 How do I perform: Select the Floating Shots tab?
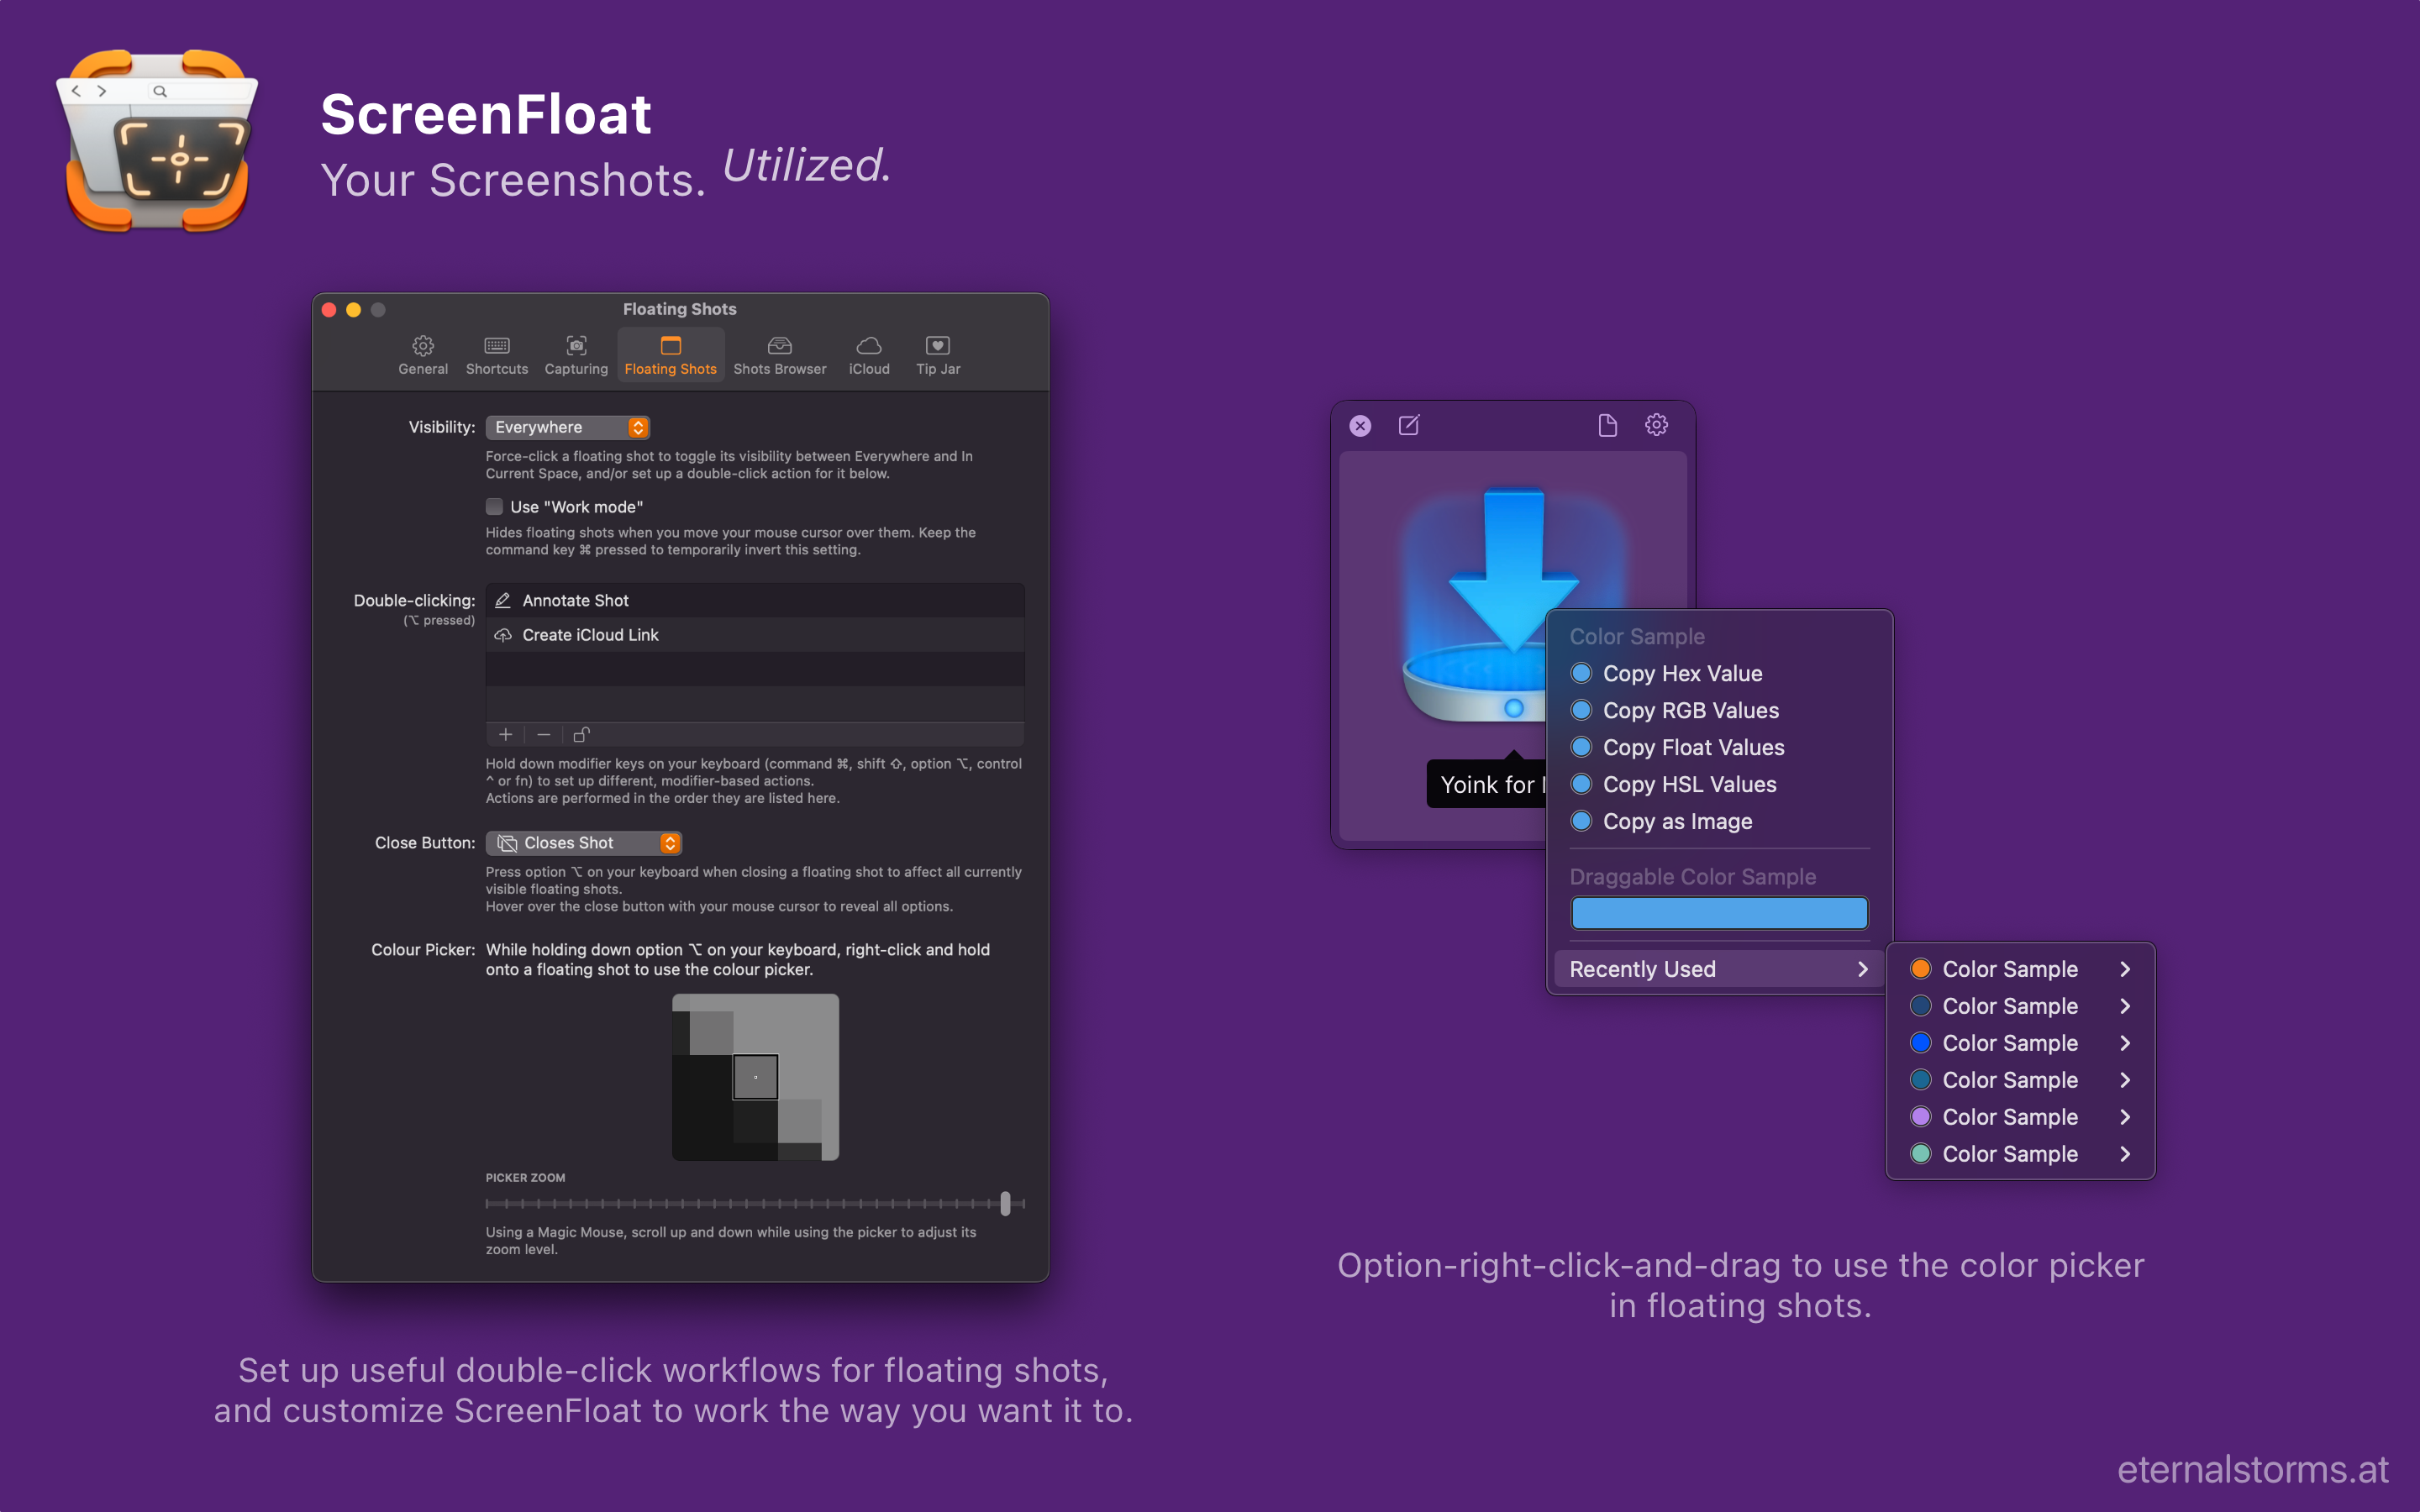pyautogui.click(x=671, y=356)
